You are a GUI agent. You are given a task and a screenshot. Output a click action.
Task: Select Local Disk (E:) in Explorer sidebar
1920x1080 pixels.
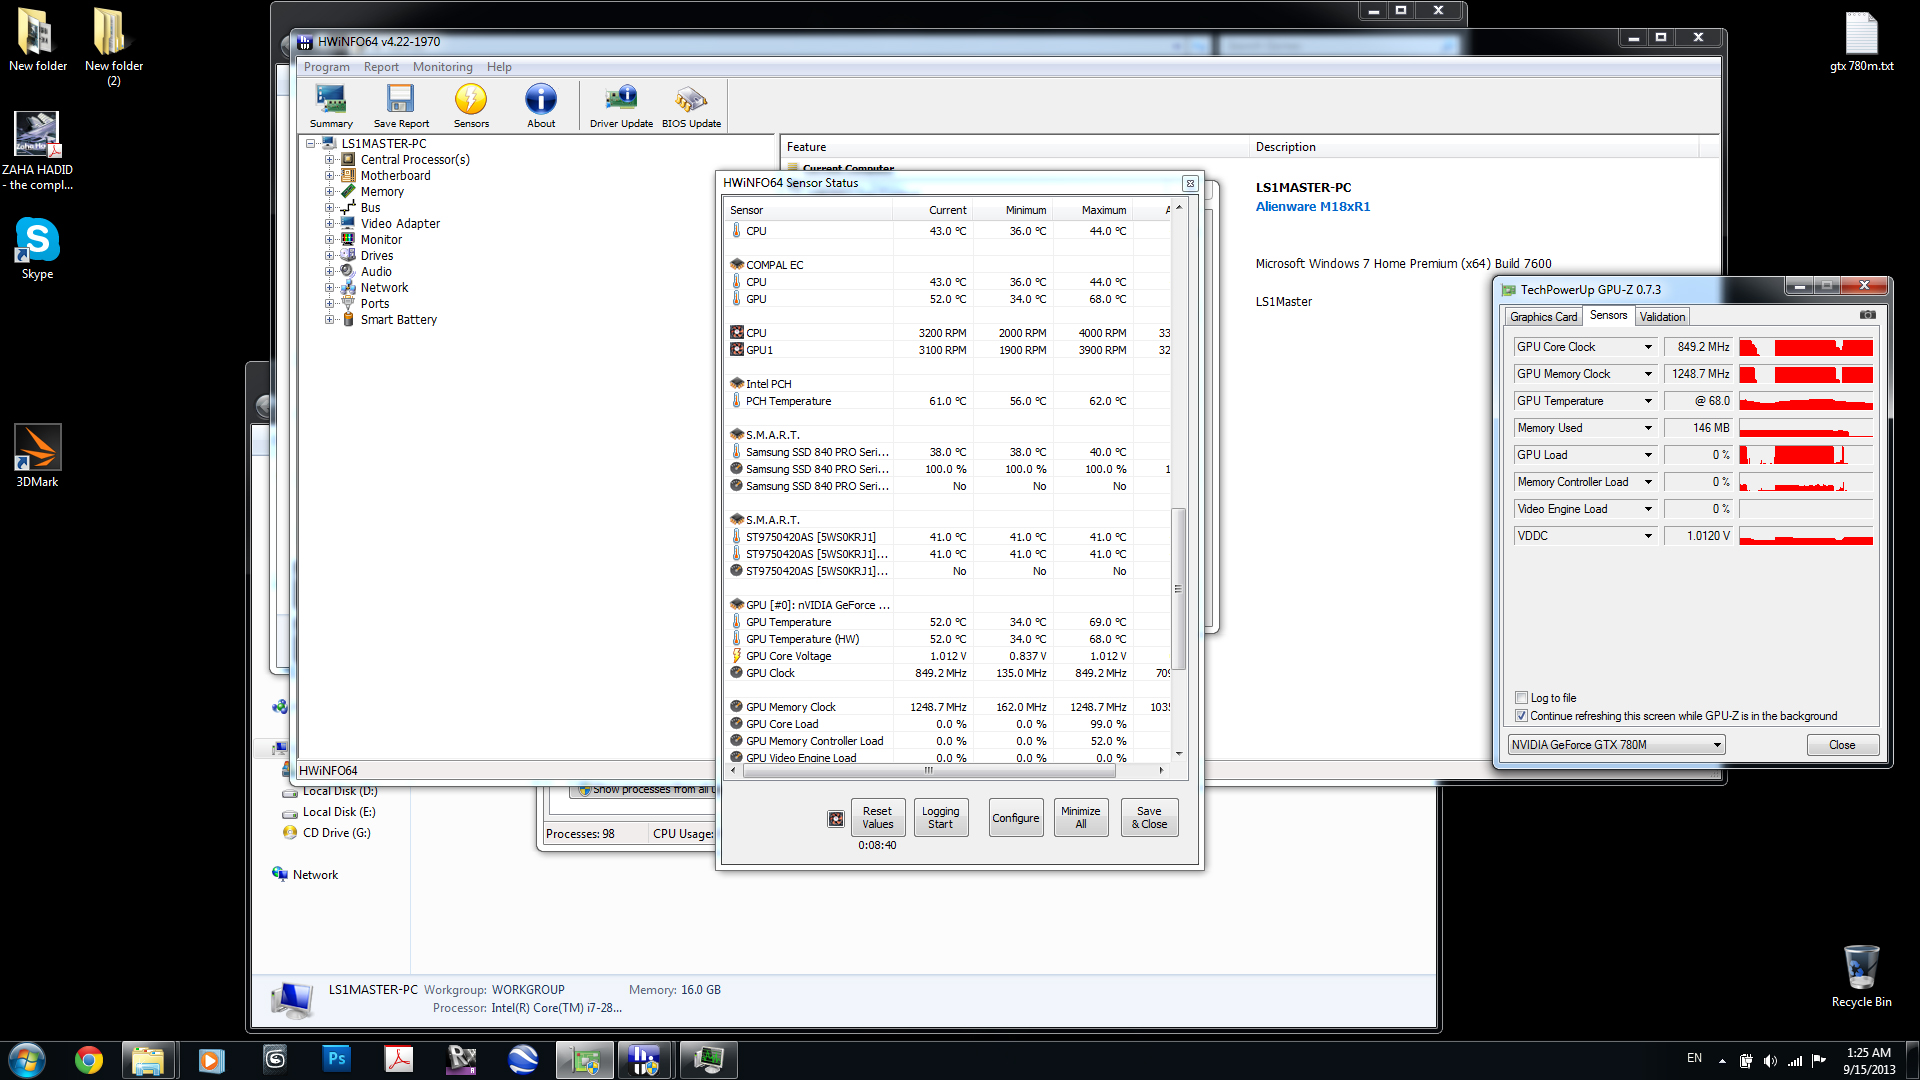click(339, 812)
